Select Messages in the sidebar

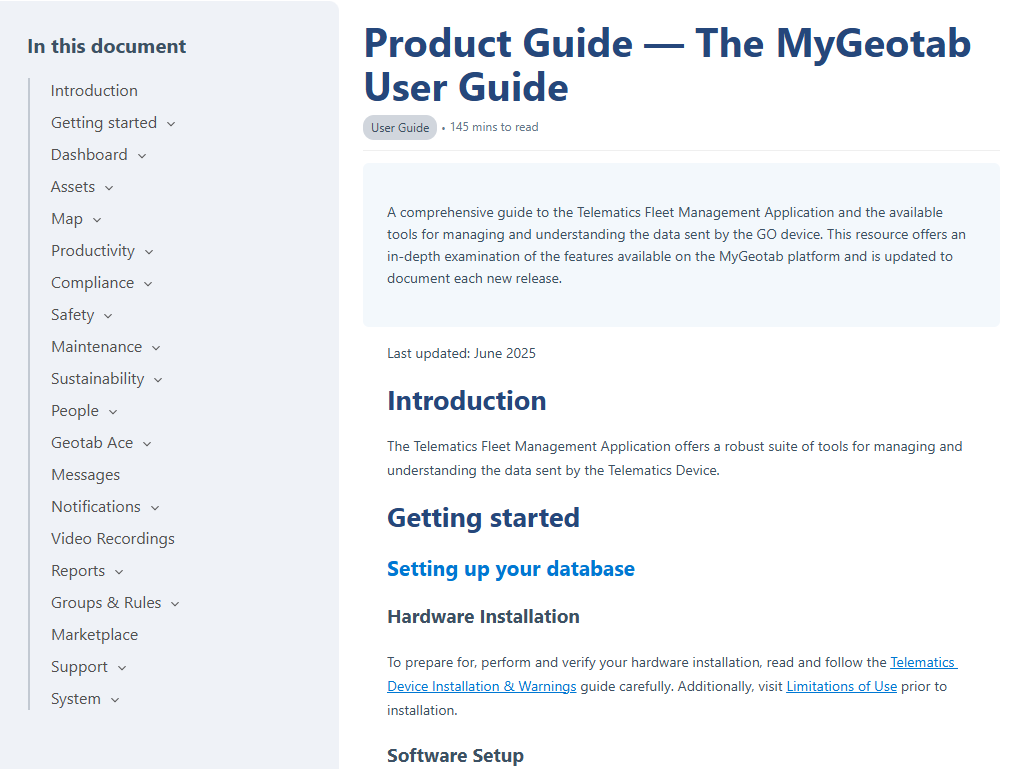coord(85,474)
